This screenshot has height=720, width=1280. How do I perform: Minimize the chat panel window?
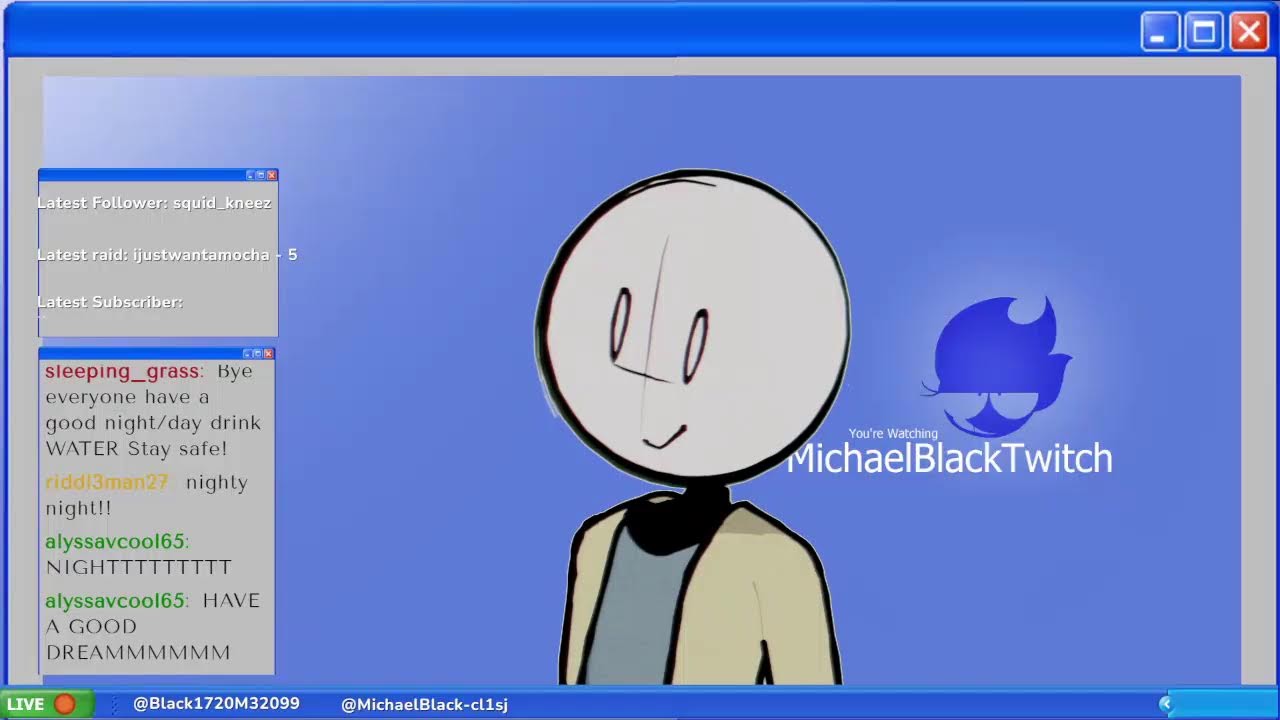pos(247,353)
